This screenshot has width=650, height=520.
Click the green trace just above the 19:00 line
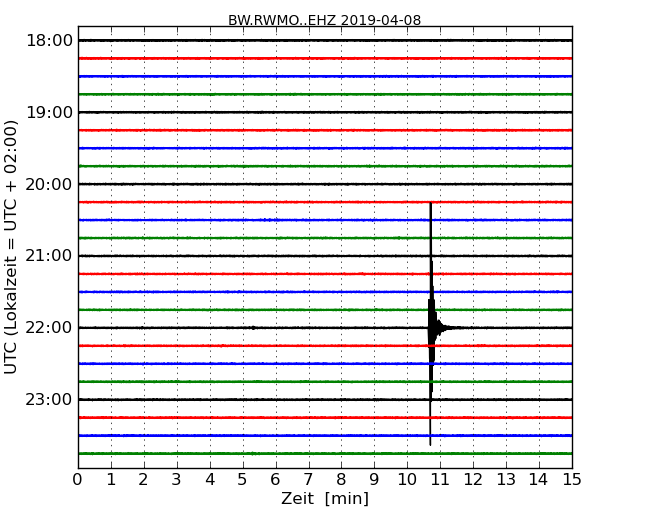pos(325,95)
